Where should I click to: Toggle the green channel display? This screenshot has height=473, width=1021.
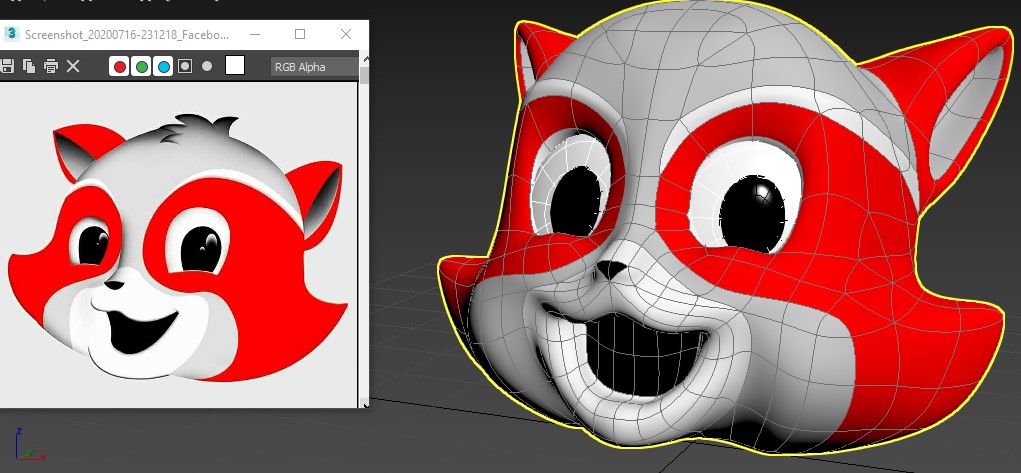coord(142,66)
